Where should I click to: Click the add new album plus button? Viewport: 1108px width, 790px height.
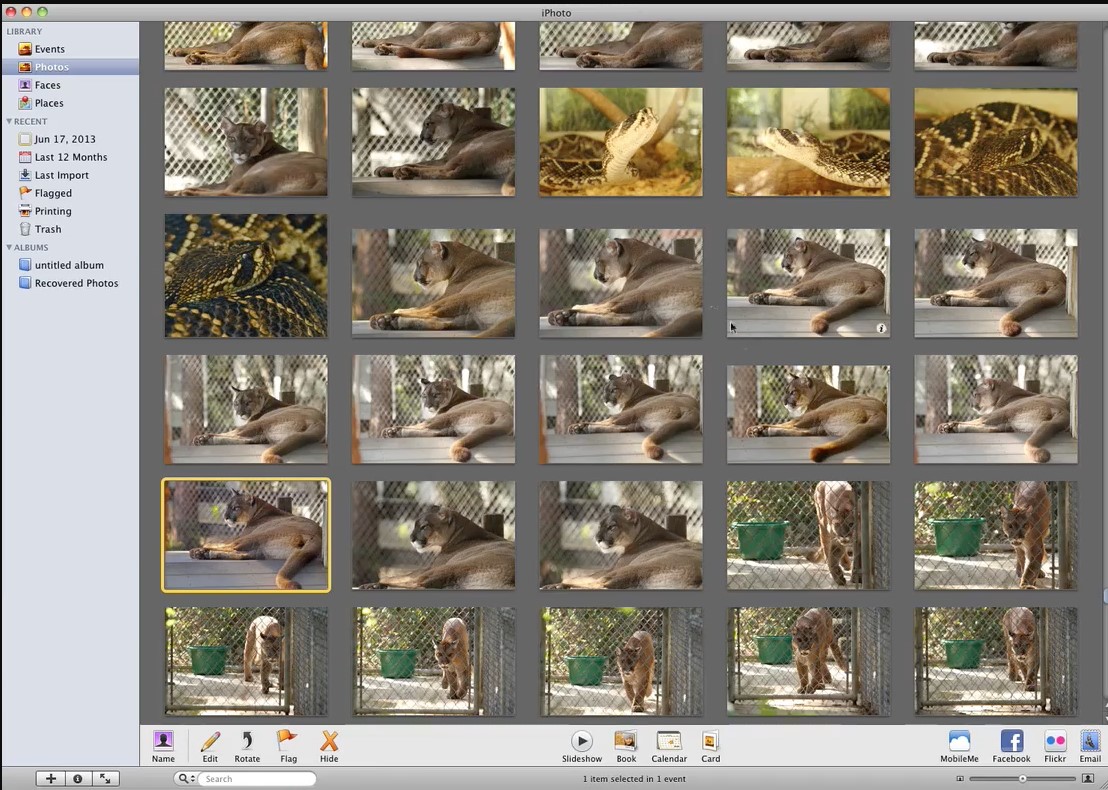pos(51,779)
